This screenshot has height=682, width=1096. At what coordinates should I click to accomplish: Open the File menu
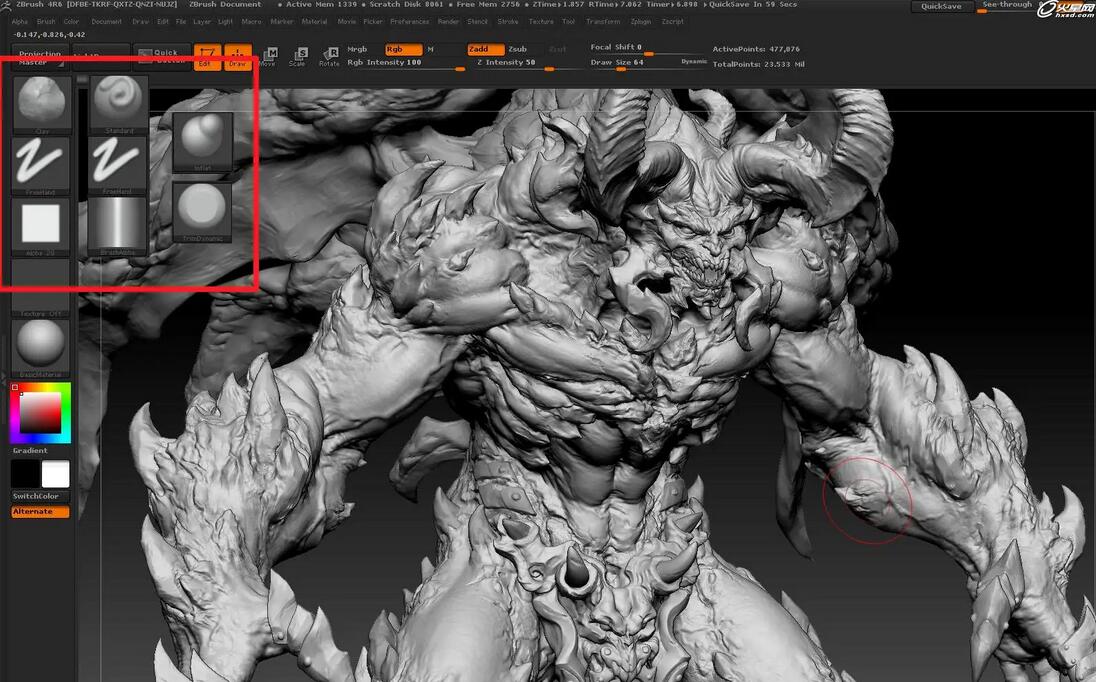point(181,22)
